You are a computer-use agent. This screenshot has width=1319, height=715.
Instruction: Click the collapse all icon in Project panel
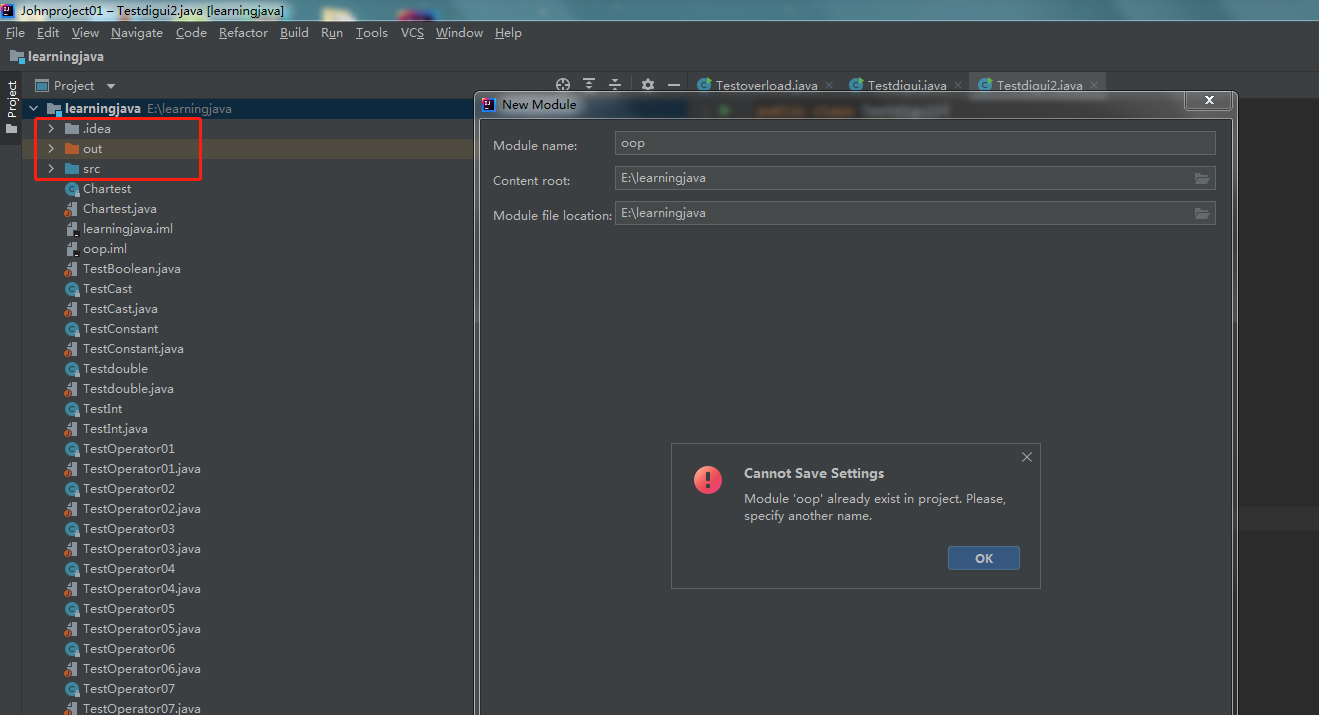615,85
